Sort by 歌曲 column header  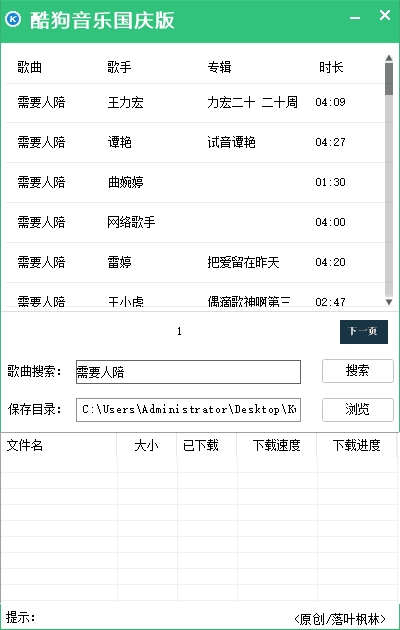point(30,67)
